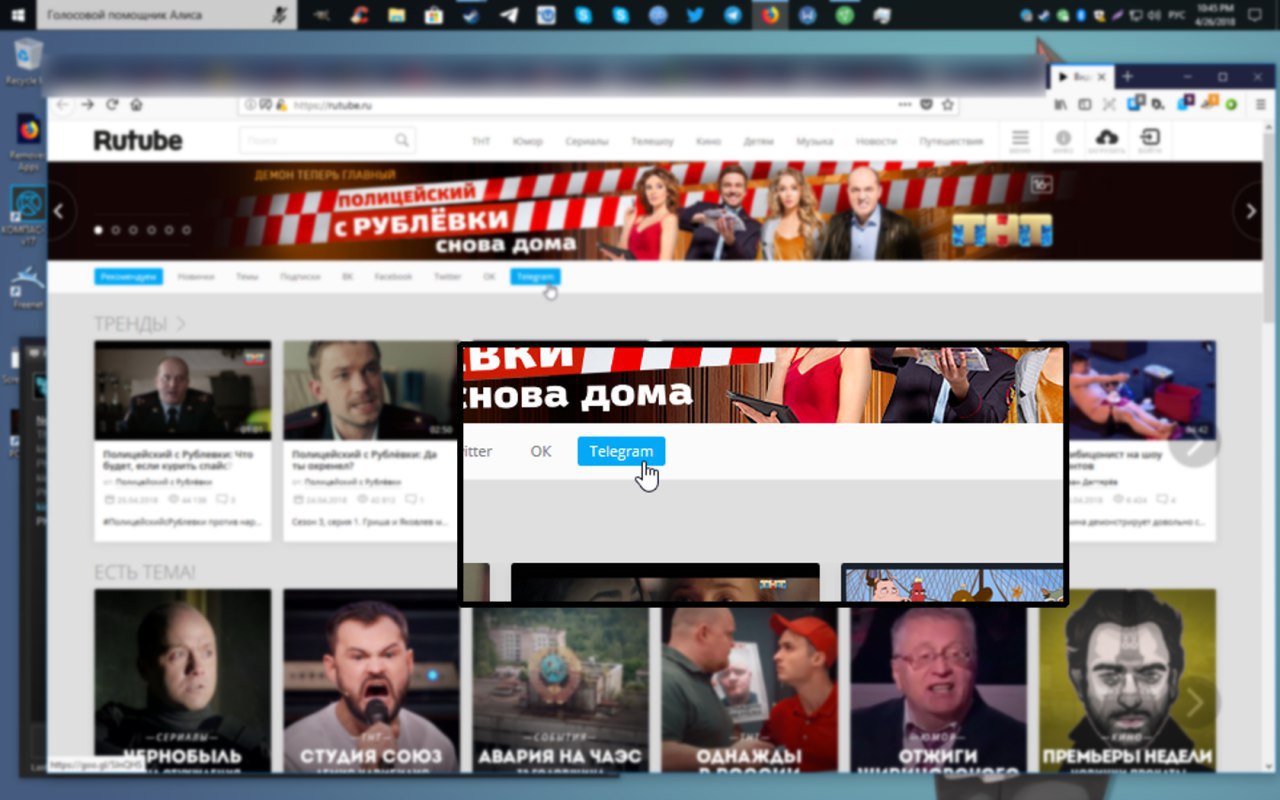Screen dimensions: 1280x800
Task: Open the Recycle Bin desktop icon
Action: click(x=28, y=60)
